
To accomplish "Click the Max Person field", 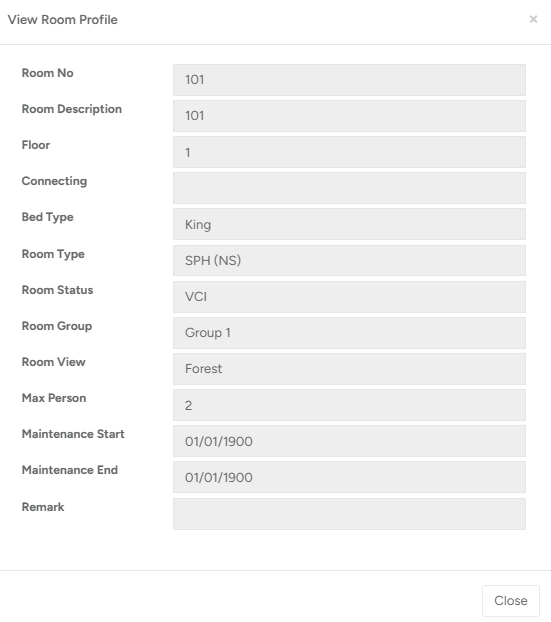I will [349, 405].
